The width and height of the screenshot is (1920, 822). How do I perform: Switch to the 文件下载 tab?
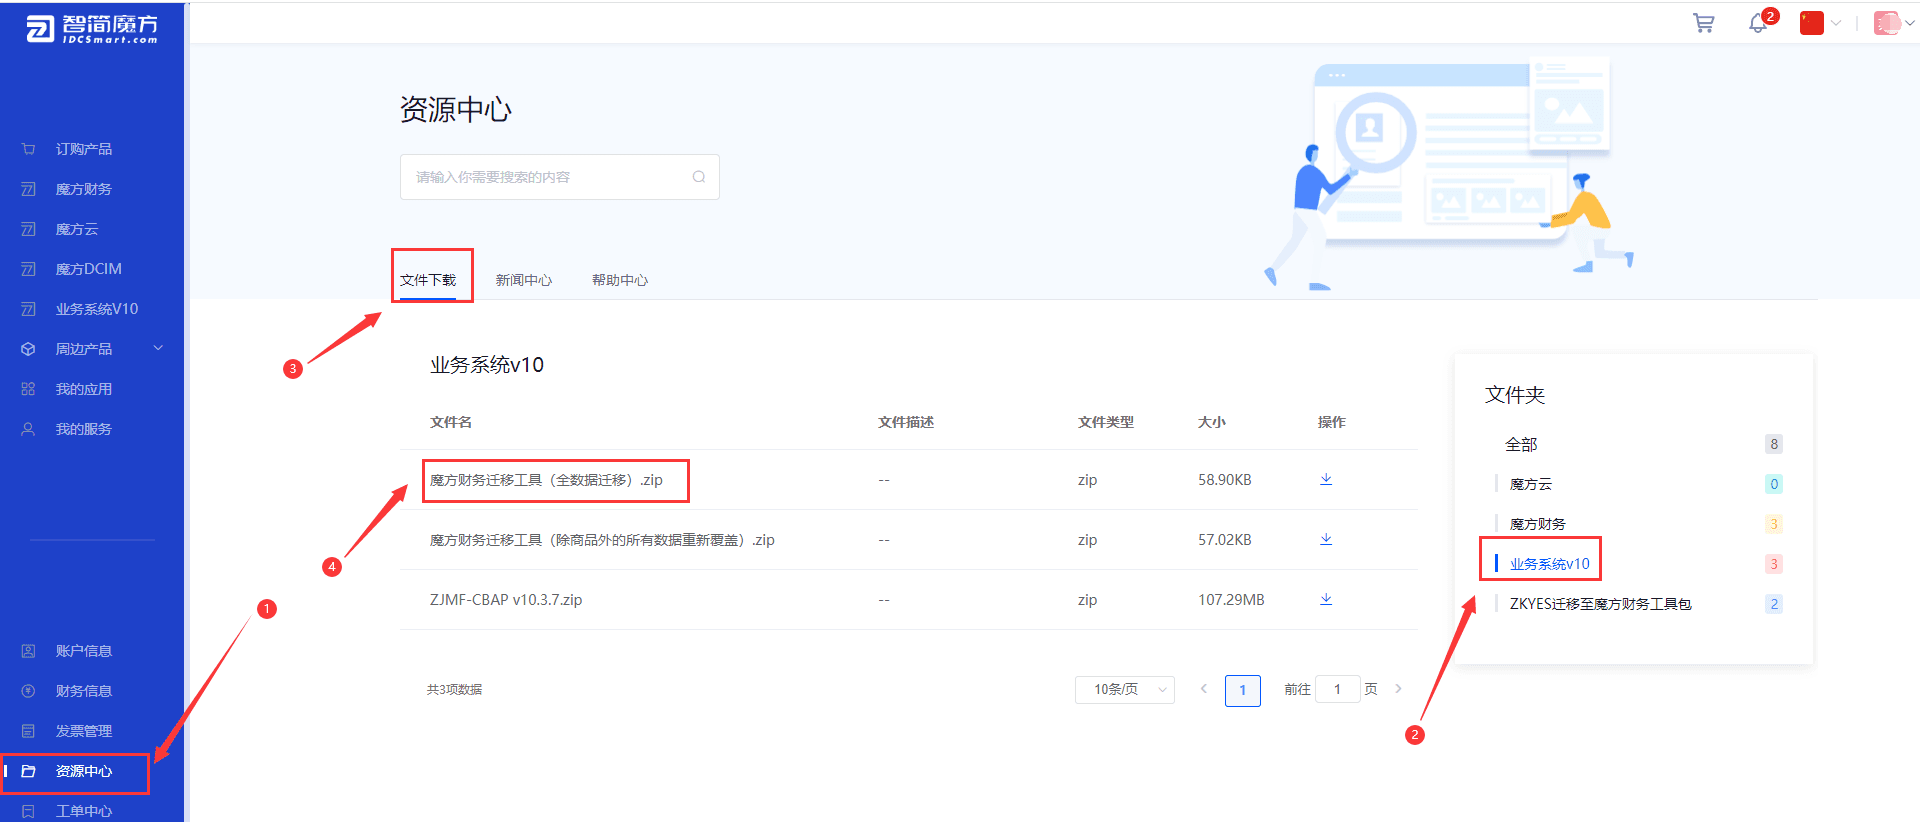coord(428,280)
